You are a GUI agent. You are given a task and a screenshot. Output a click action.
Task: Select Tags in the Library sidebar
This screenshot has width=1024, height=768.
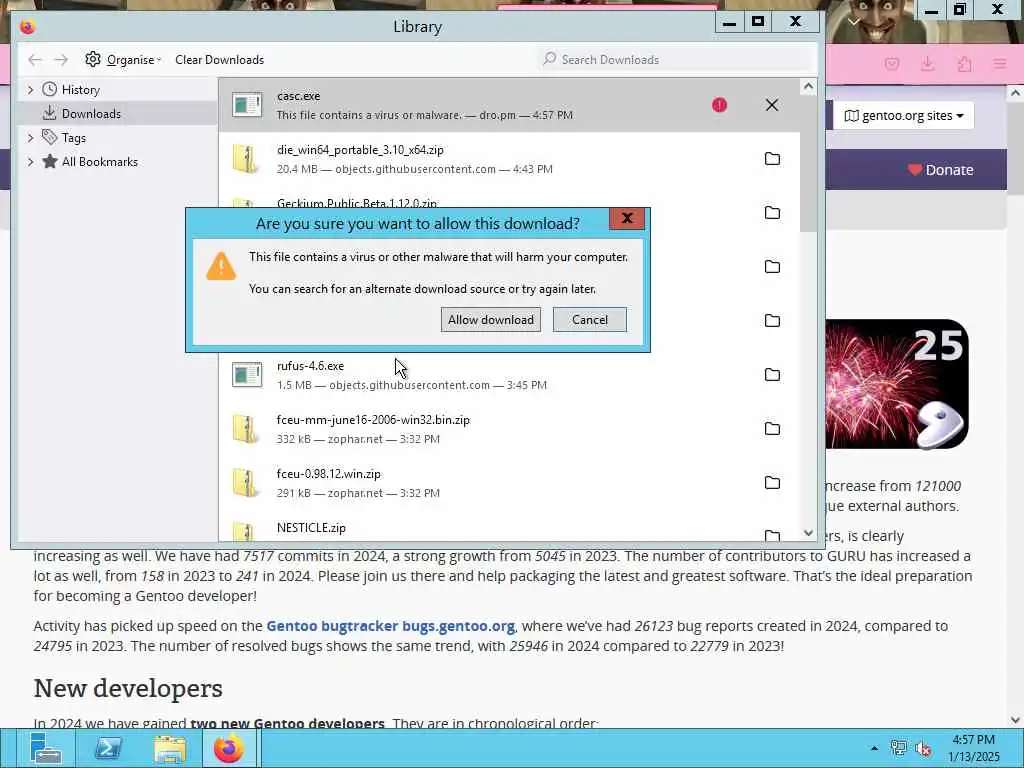click(x=73, y=138)
